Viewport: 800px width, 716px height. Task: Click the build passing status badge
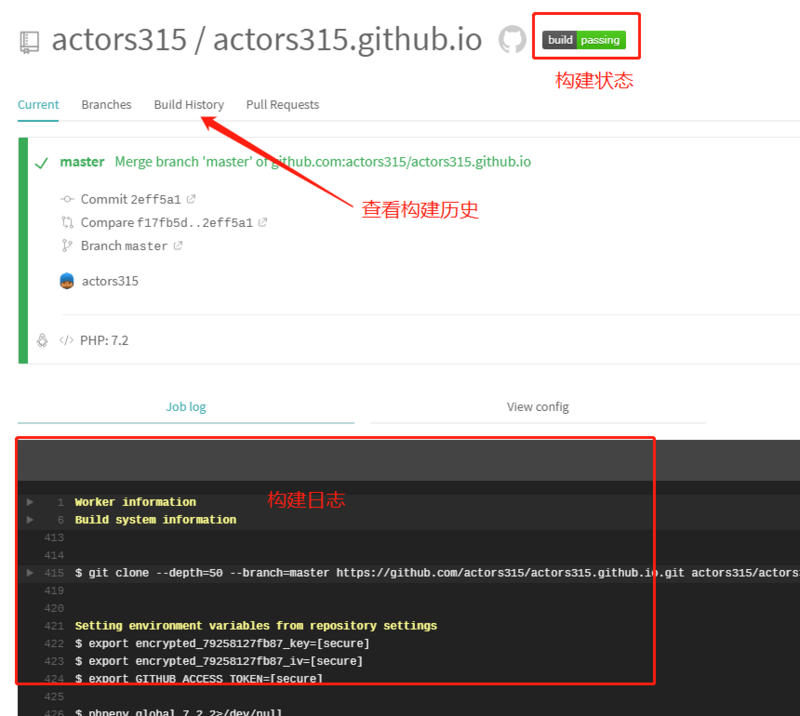tap(584, 40)
